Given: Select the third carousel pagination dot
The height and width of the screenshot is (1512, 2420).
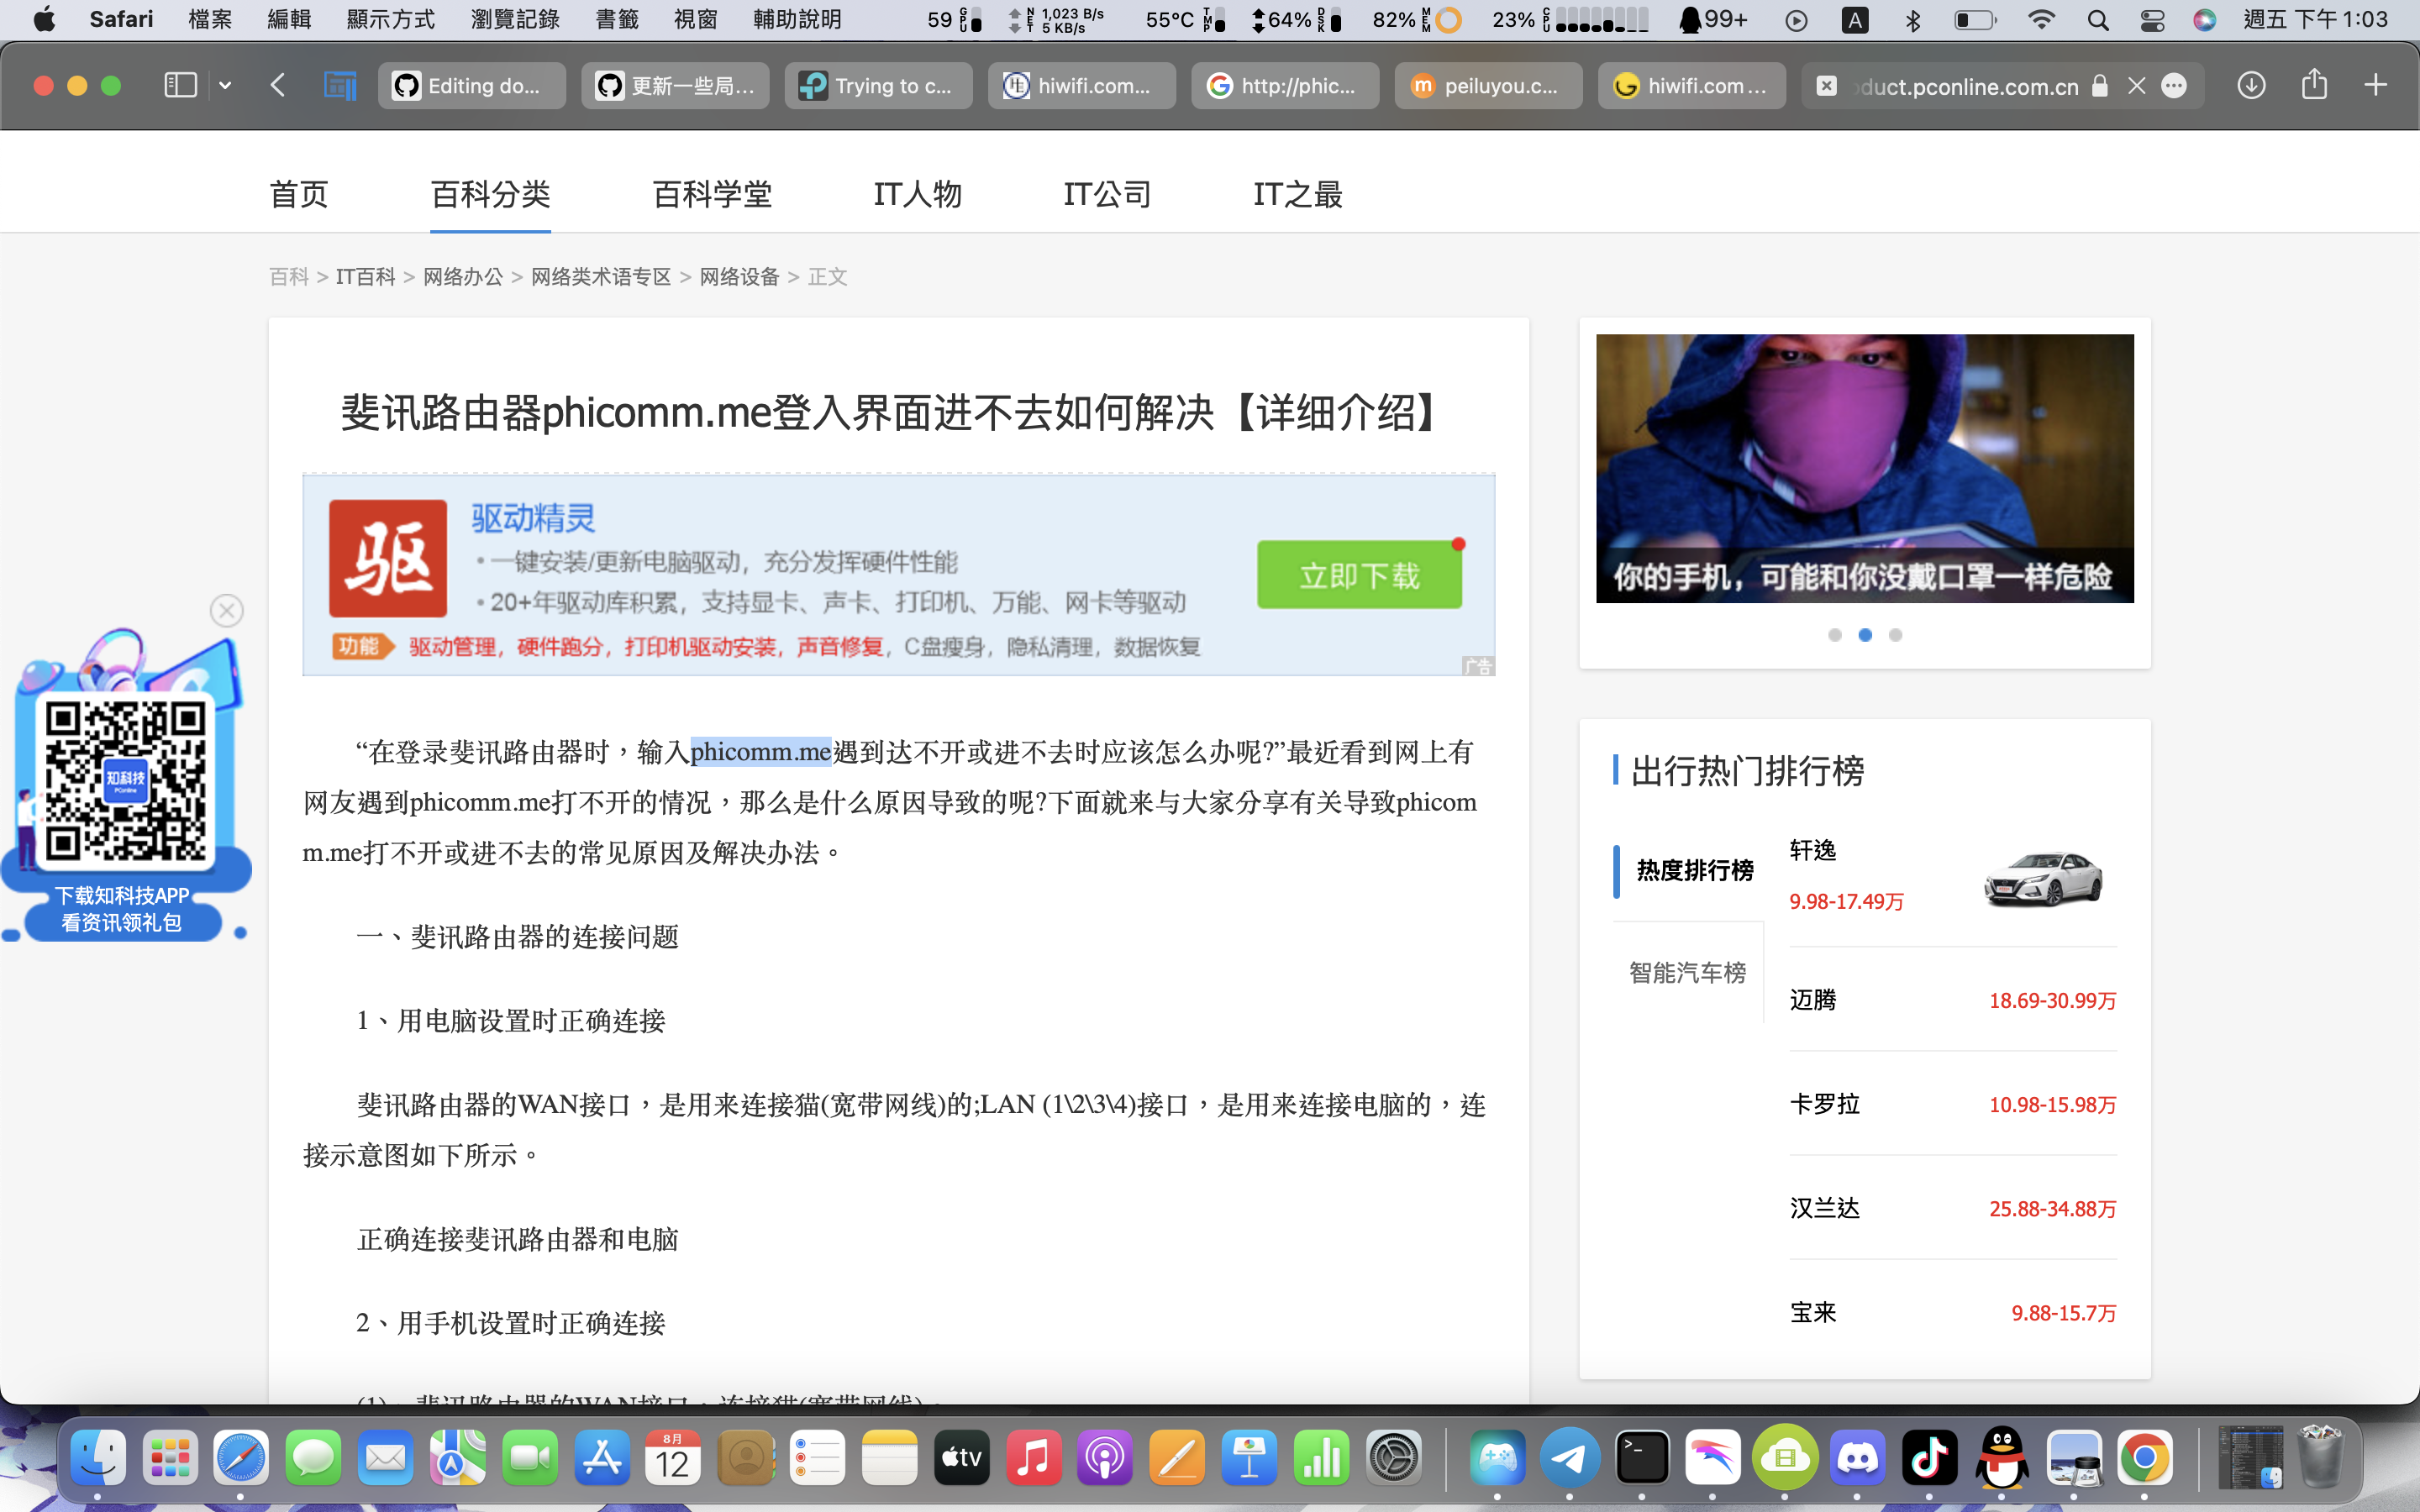Looking at the screenshot, I should click(x=1896, y=634).
